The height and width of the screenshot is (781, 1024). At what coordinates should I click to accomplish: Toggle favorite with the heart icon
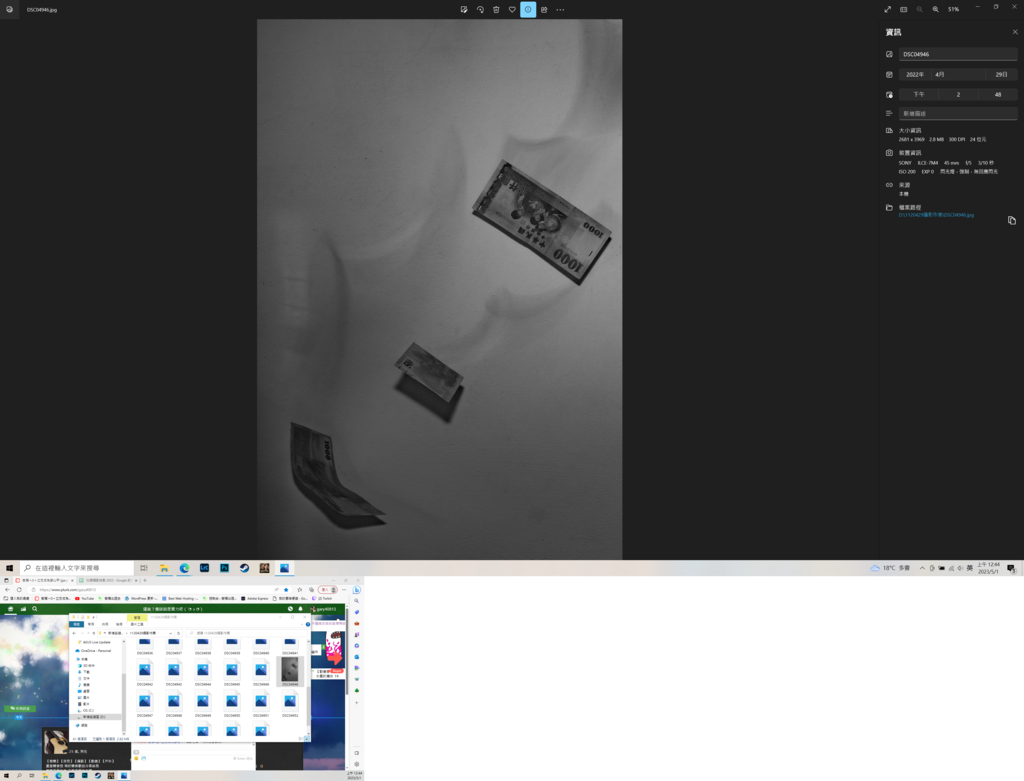coord(512,10)
